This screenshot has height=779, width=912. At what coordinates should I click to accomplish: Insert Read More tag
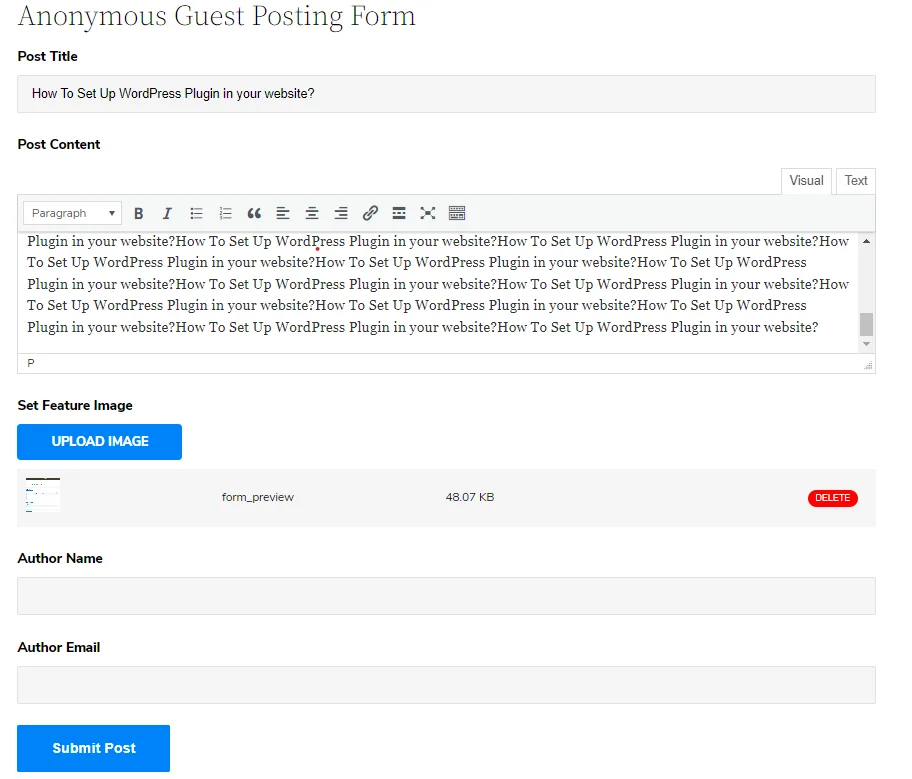(x=399, y=214)
